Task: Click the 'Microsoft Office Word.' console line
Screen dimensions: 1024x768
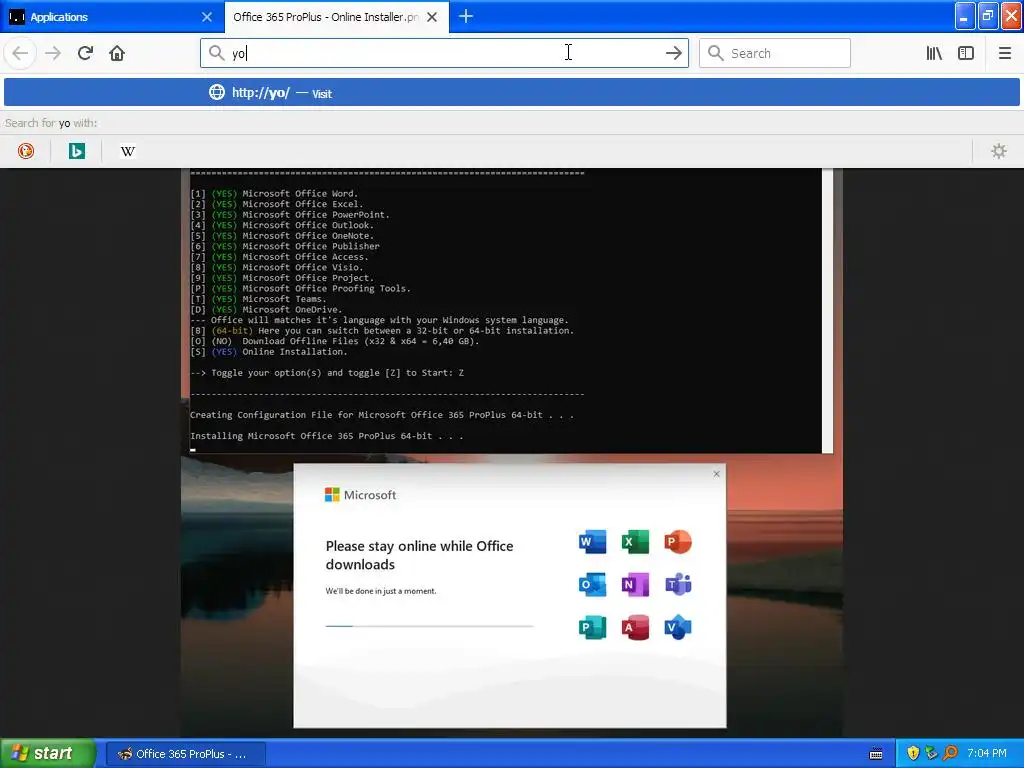Action: pos(274,193)
